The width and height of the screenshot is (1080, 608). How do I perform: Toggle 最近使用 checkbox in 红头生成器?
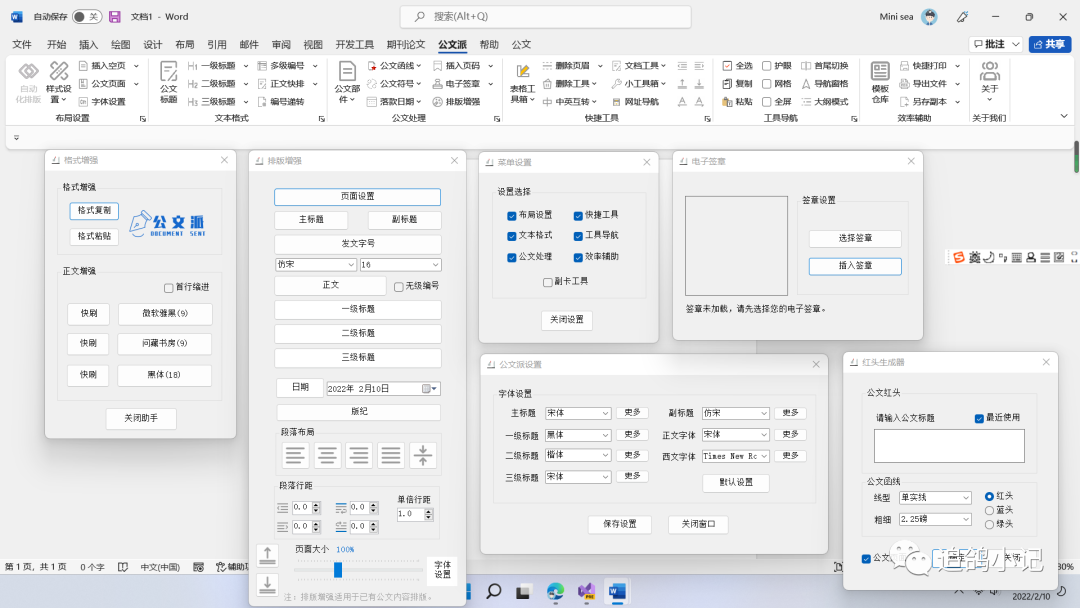979,418
